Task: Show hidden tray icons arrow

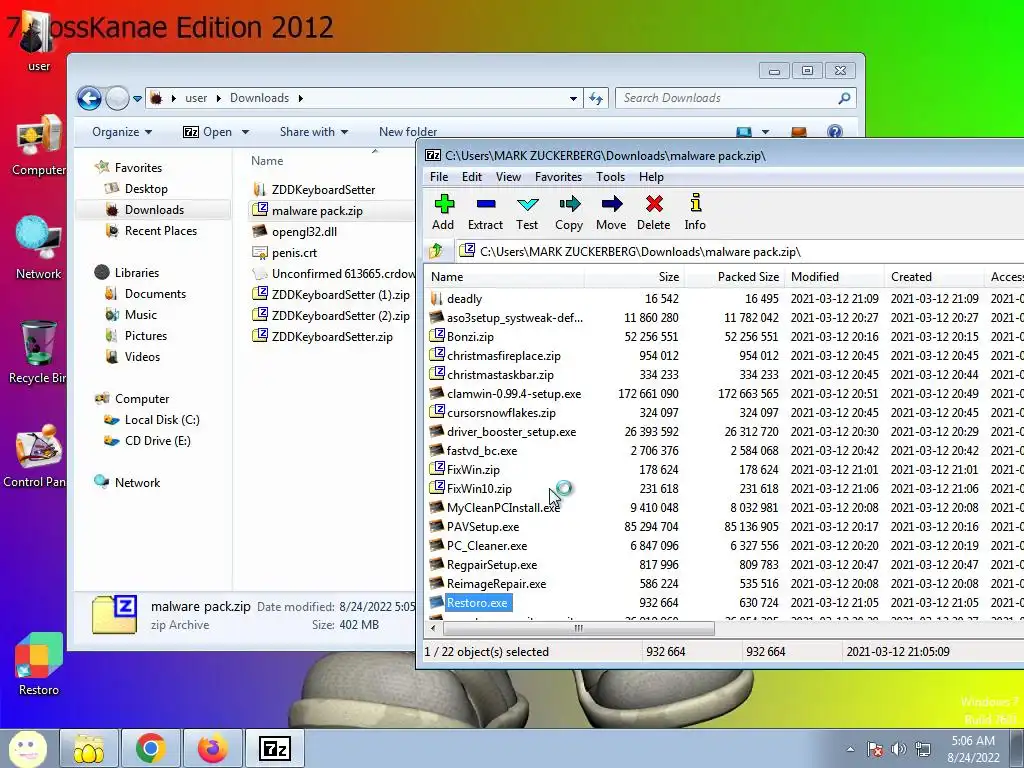Action: pyautogui.click(x=850, y=749)
